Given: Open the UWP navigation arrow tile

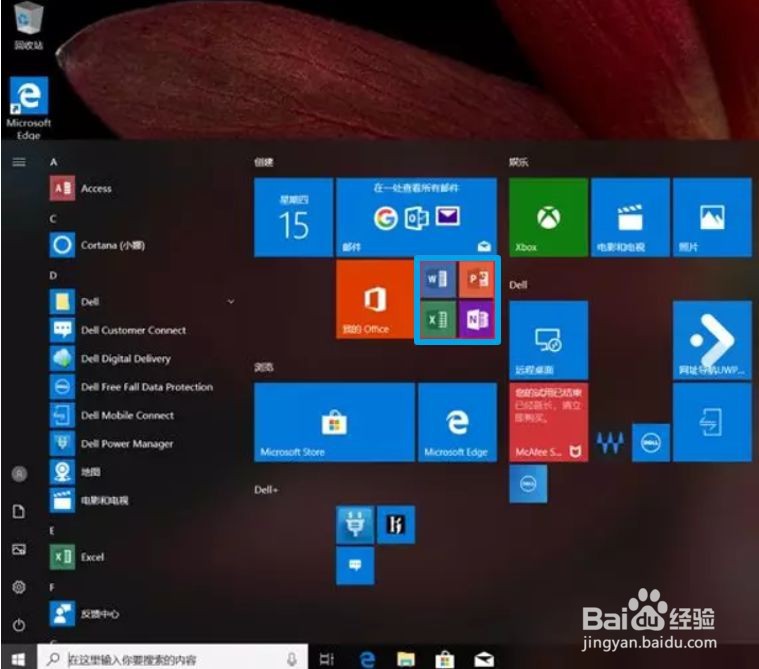Looking at the screenshot, I should [712, 340].
